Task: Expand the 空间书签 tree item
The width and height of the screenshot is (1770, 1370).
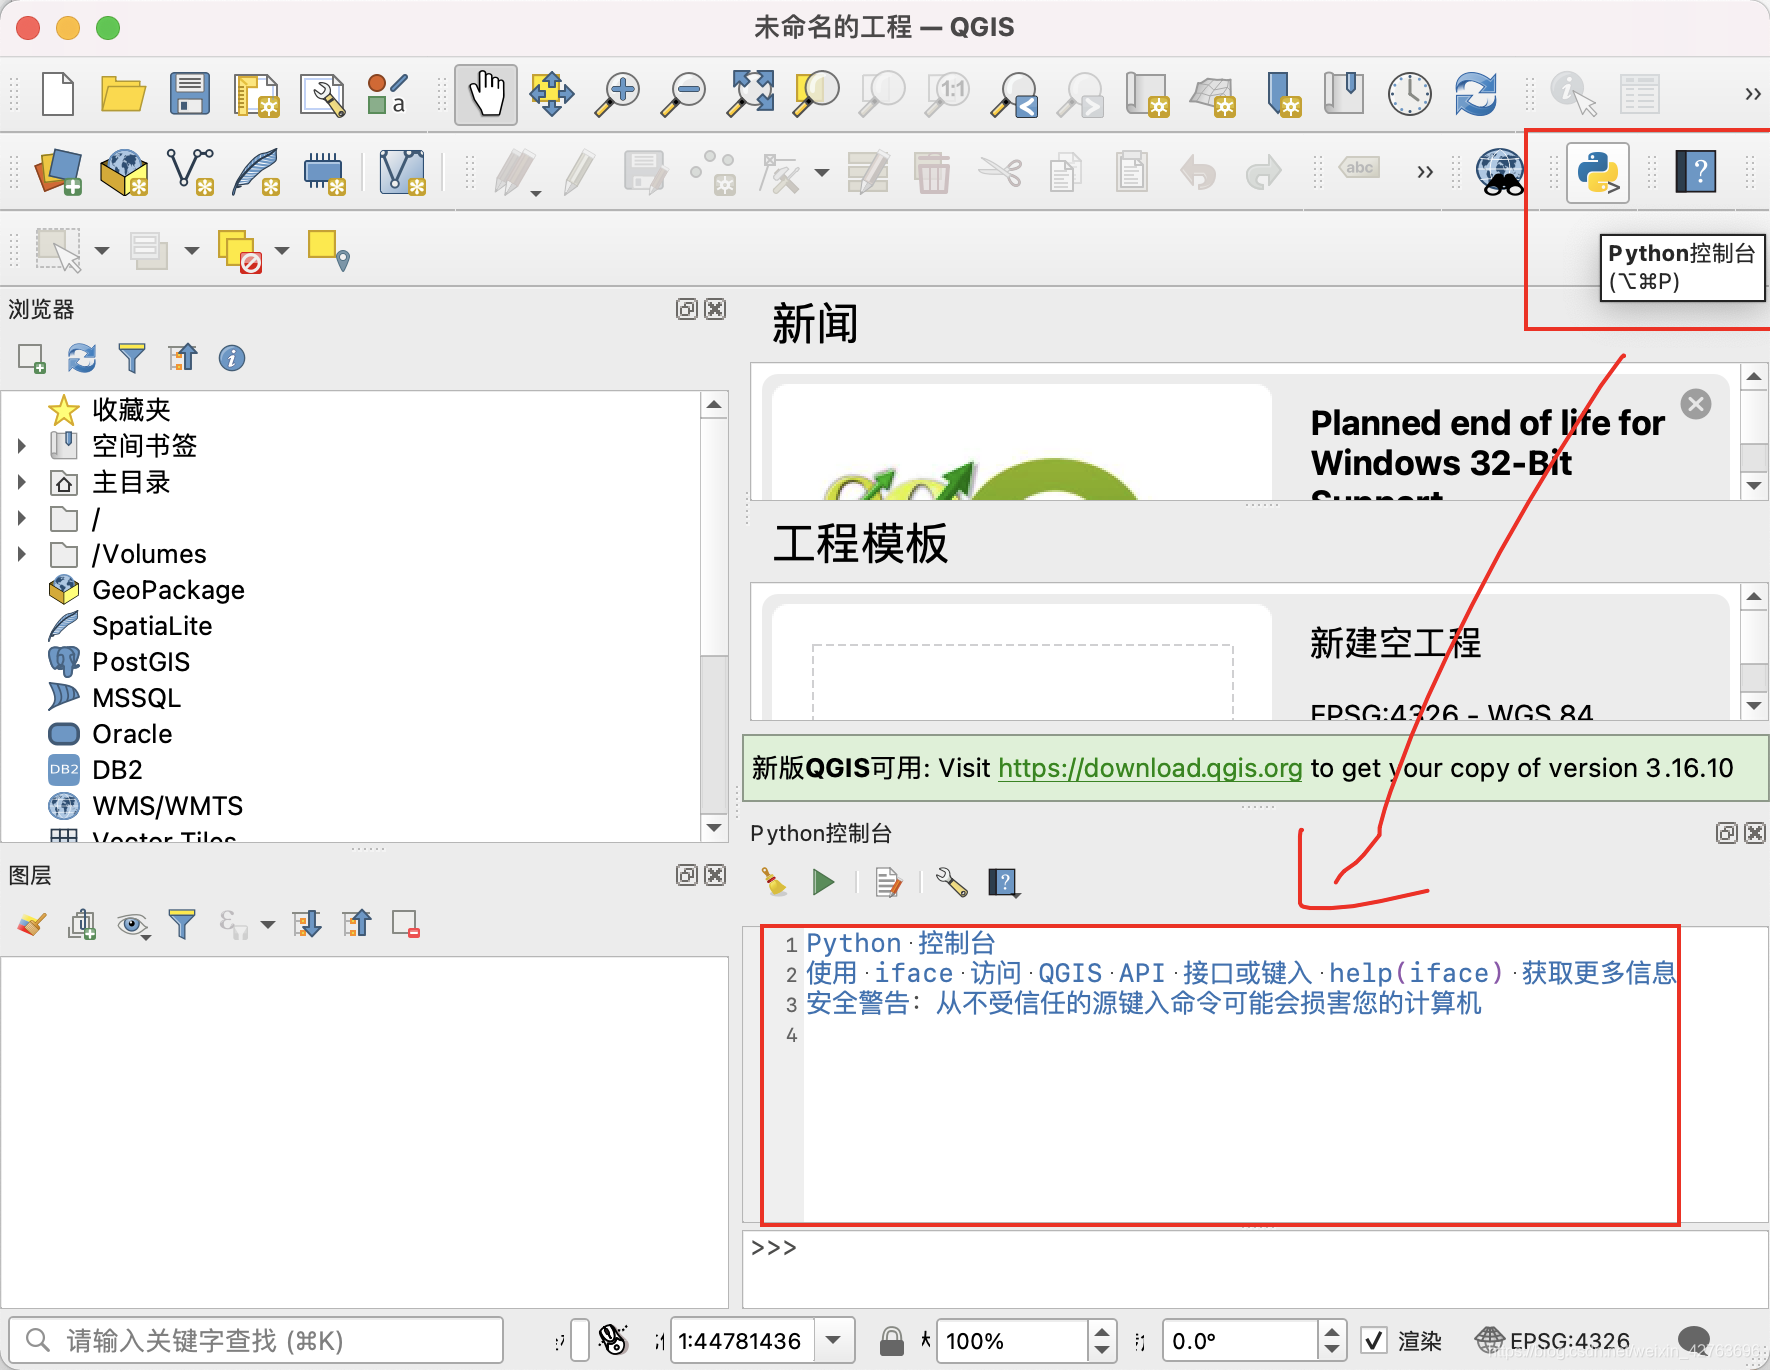Action: coord(22,445)
